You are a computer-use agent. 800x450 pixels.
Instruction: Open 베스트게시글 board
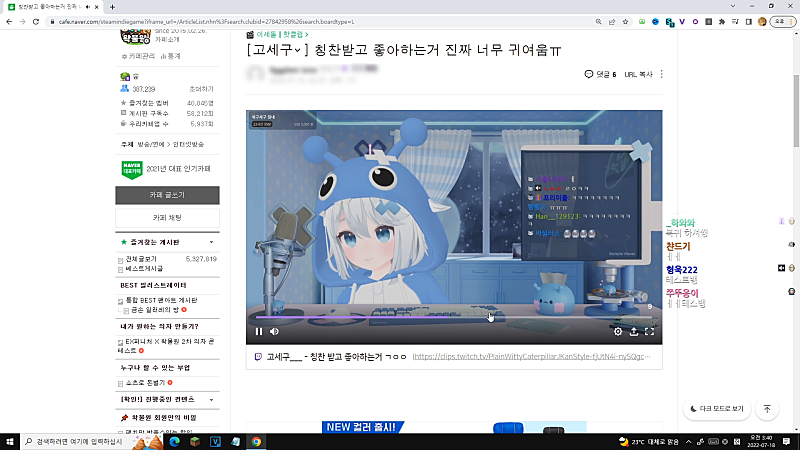(144, 268)
